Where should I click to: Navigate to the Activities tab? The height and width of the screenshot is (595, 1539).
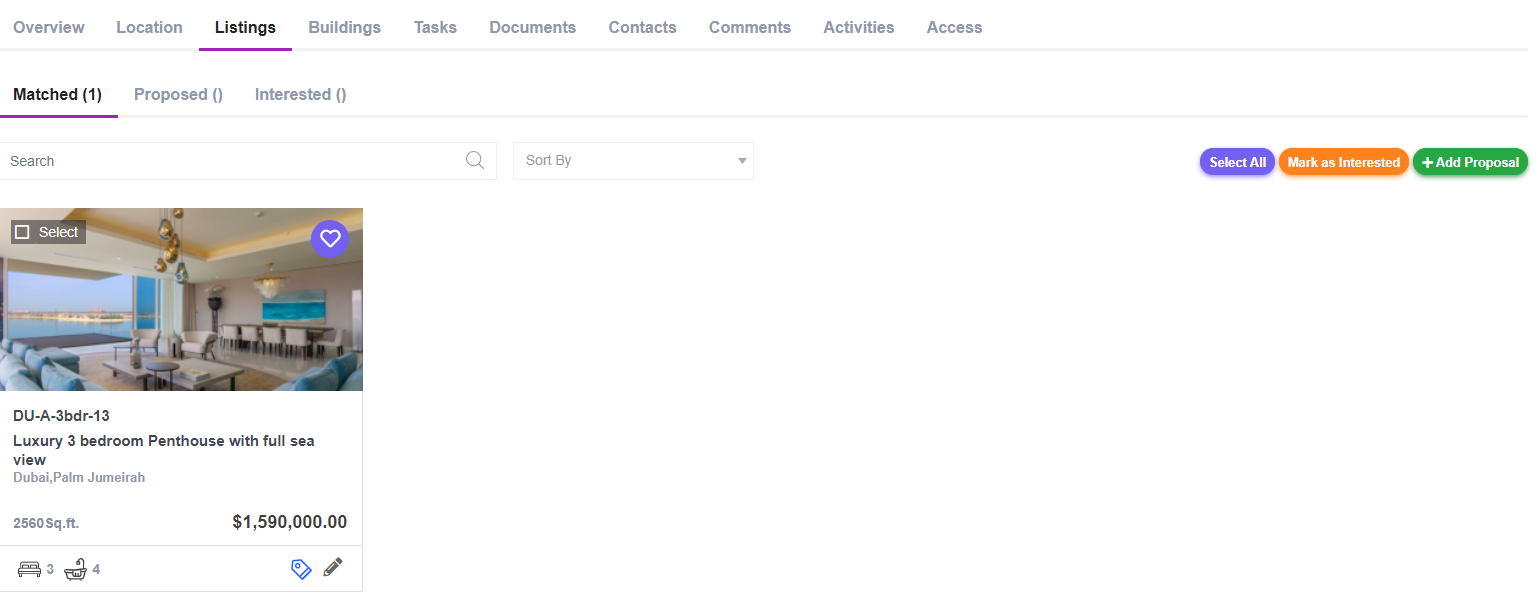[858, 28]
